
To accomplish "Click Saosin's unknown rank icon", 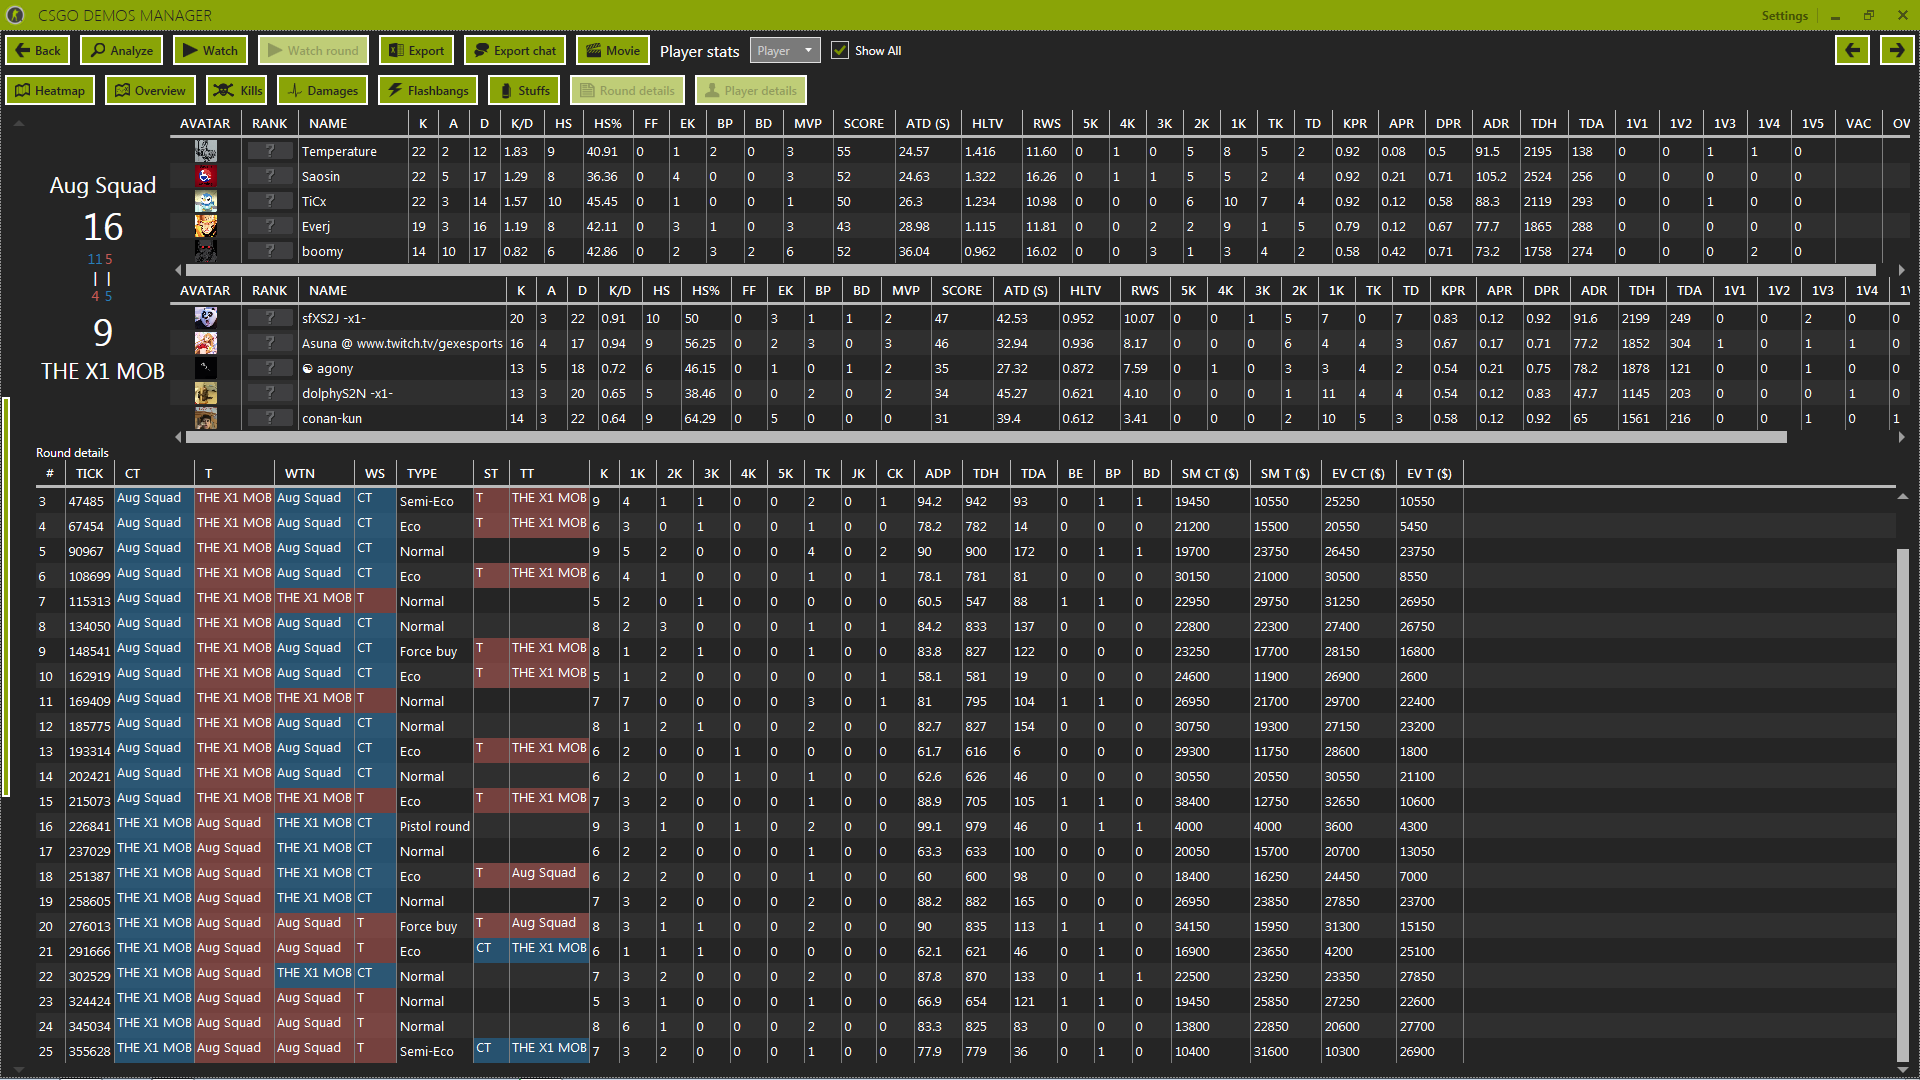I will click(269, 176).
